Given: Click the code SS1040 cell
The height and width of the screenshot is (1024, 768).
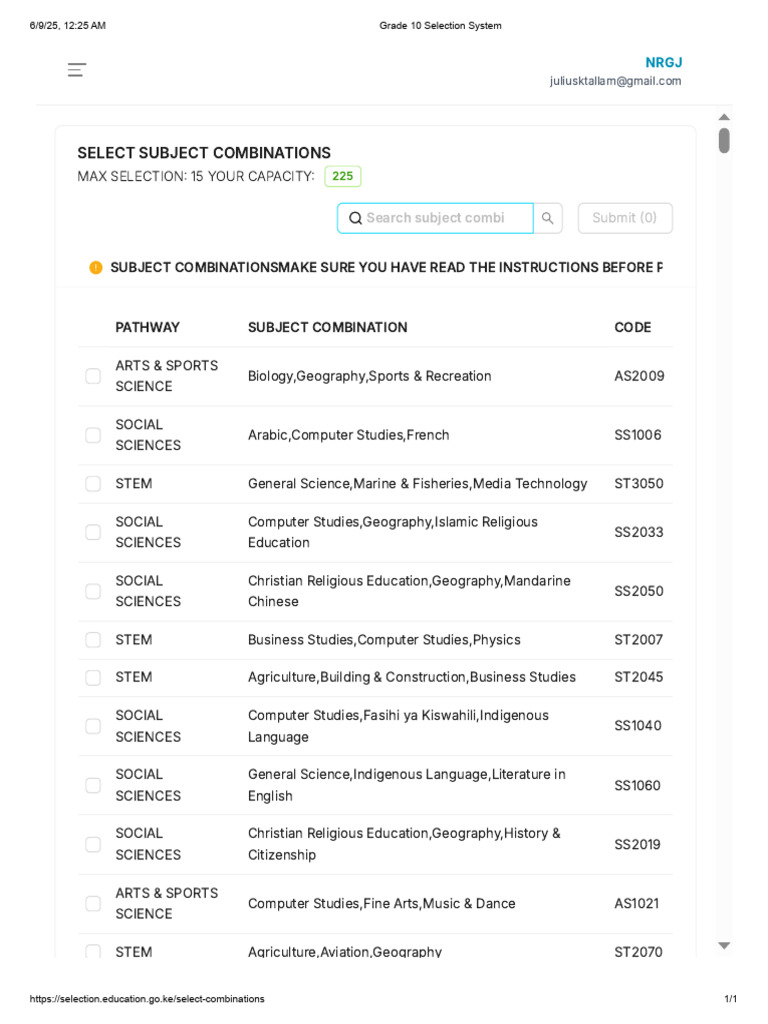Looking at the screenshot, I should (x=638, y=726).
